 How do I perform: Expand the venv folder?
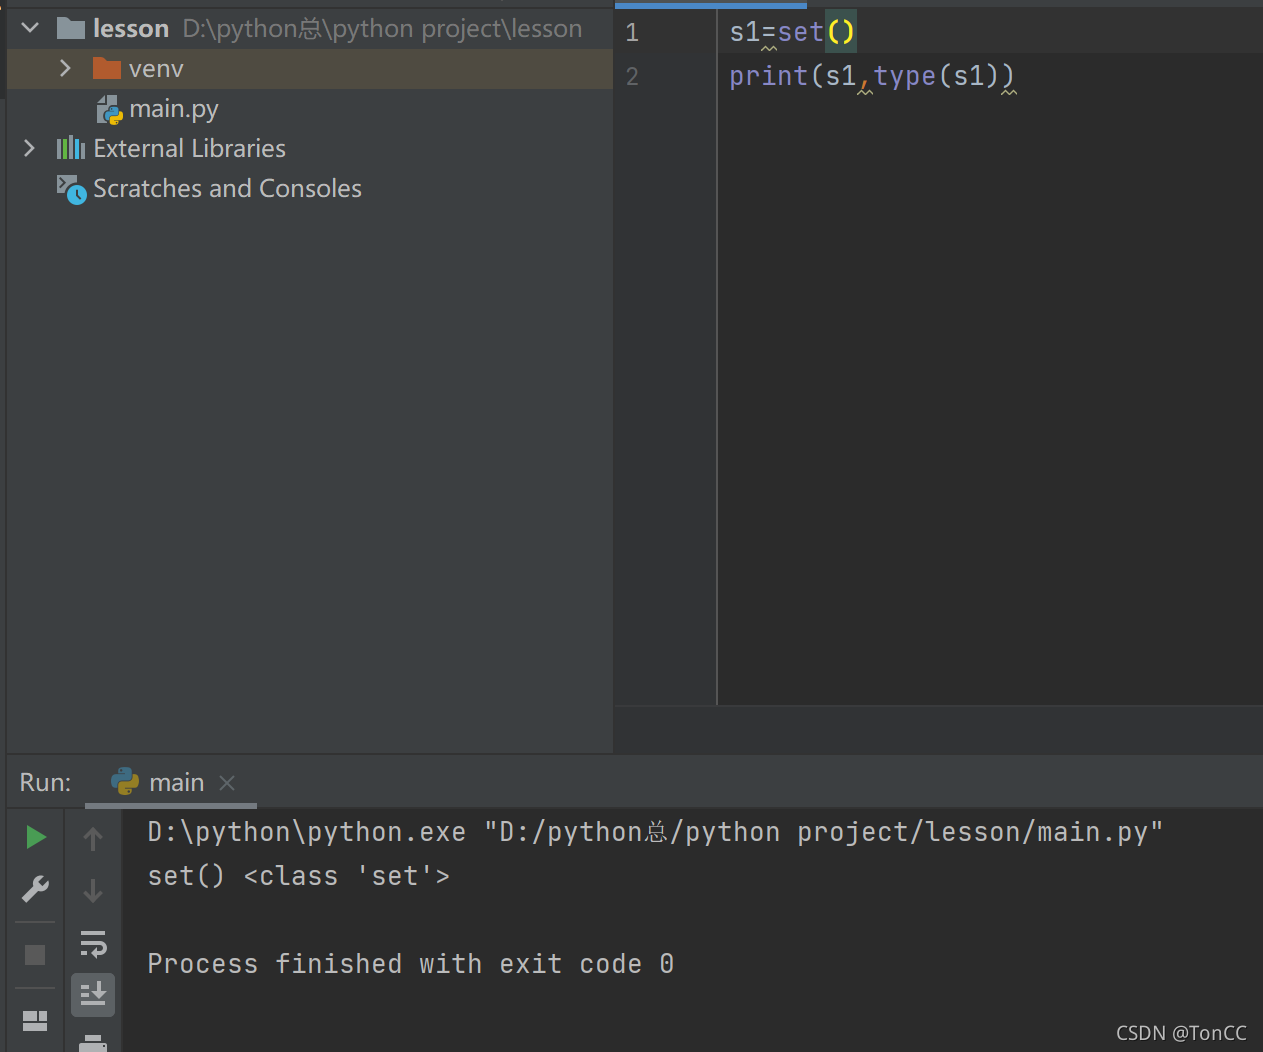coord(65,68)
